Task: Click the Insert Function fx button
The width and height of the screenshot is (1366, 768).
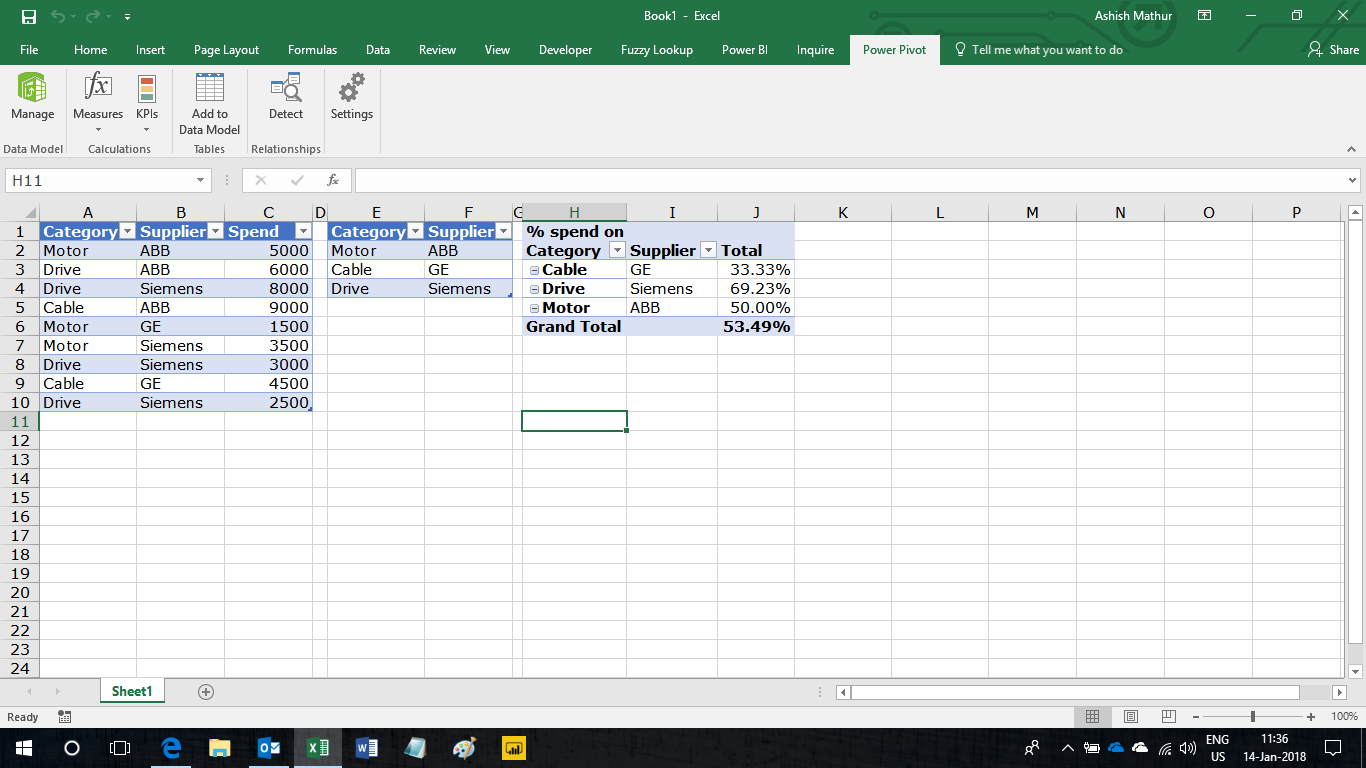Action: (x=333, y=181)
